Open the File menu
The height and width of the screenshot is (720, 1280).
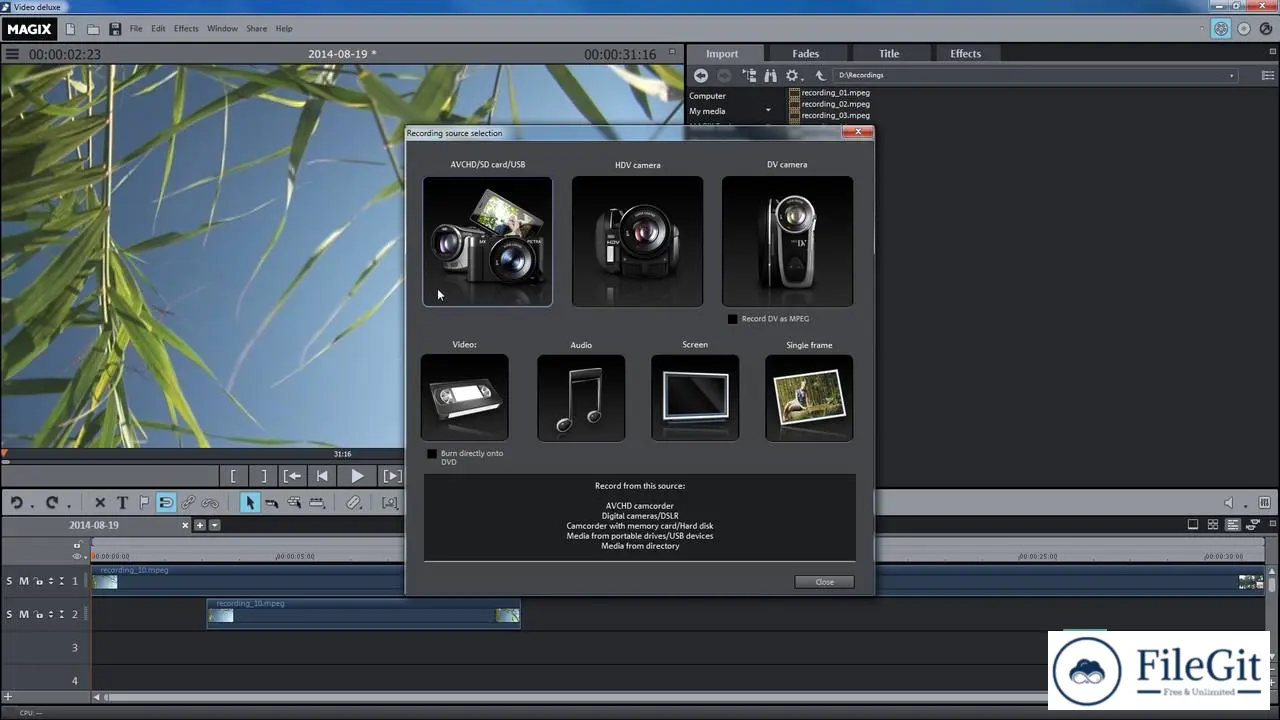coord(136,29)
